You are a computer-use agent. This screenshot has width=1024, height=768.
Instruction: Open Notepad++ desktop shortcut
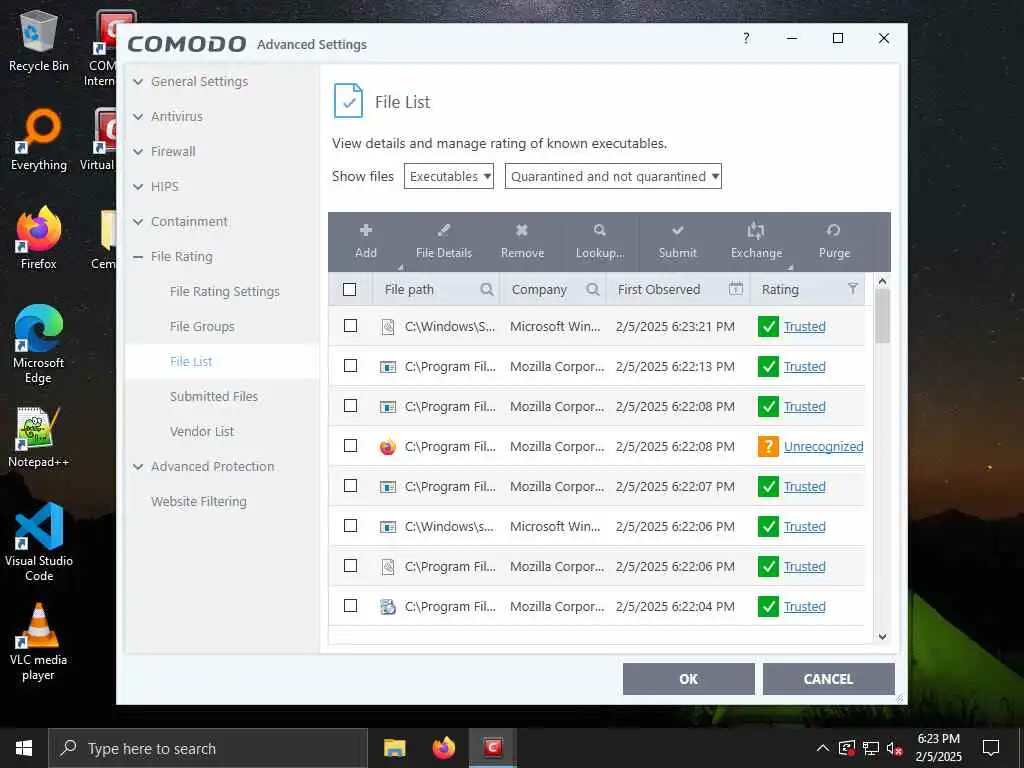(x=39, y=438)
